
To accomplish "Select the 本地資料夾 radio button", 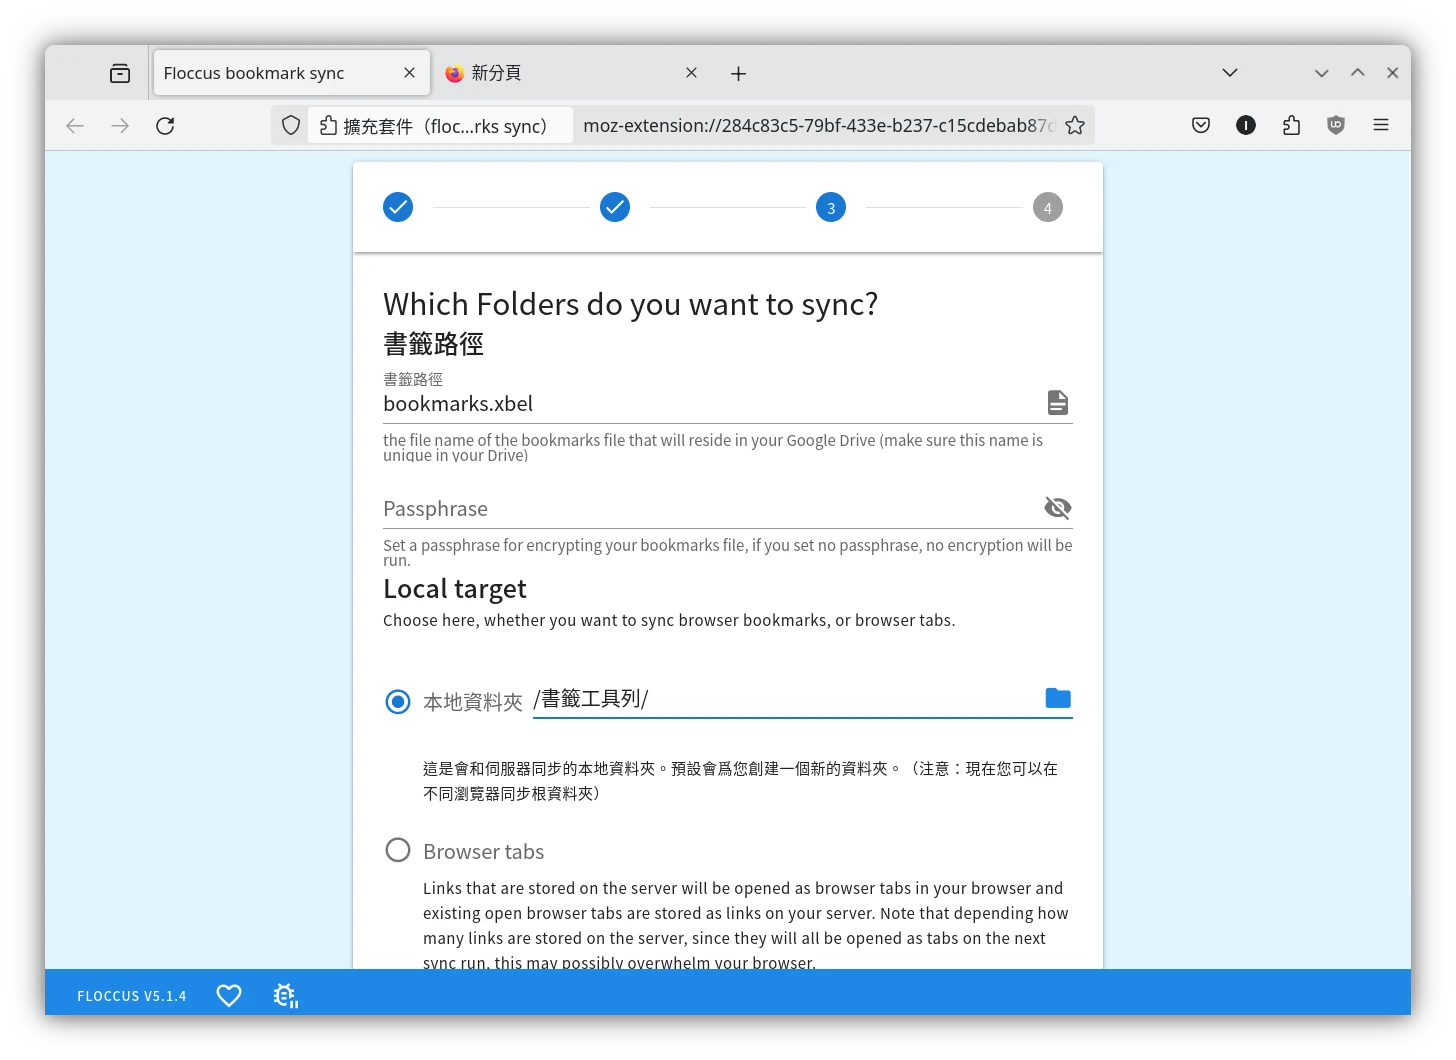I will click(398, 702).
